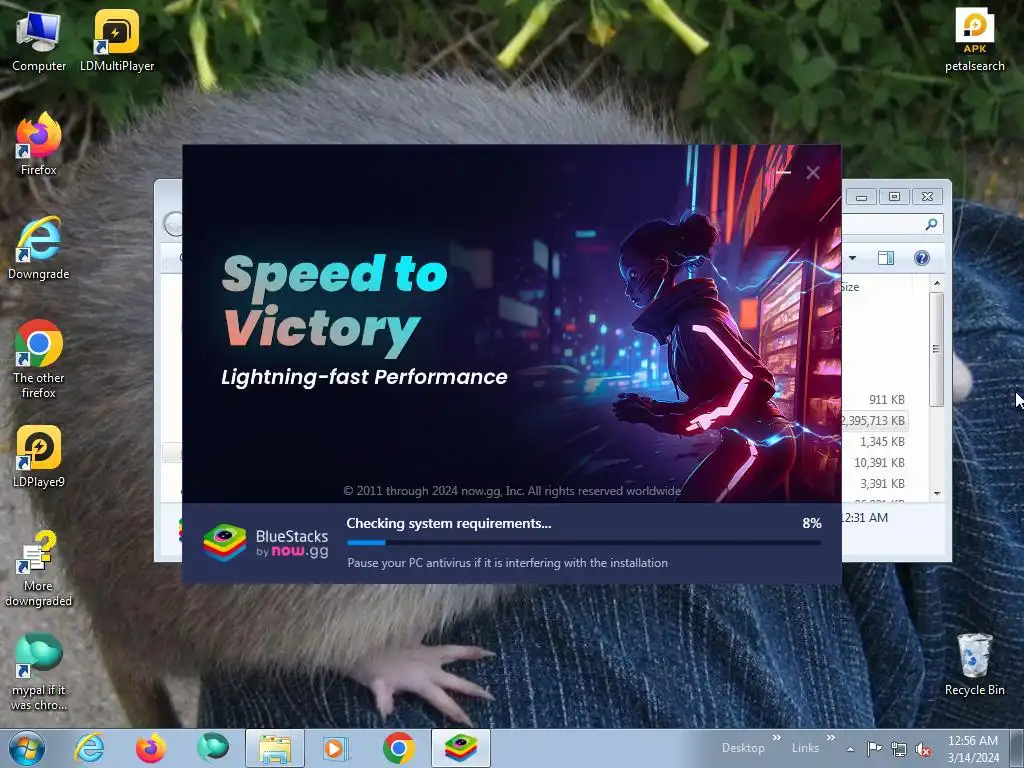Close the Explorer window behind installer
The height and width of the screenshot is (768, 1024).
click(927, 197)
